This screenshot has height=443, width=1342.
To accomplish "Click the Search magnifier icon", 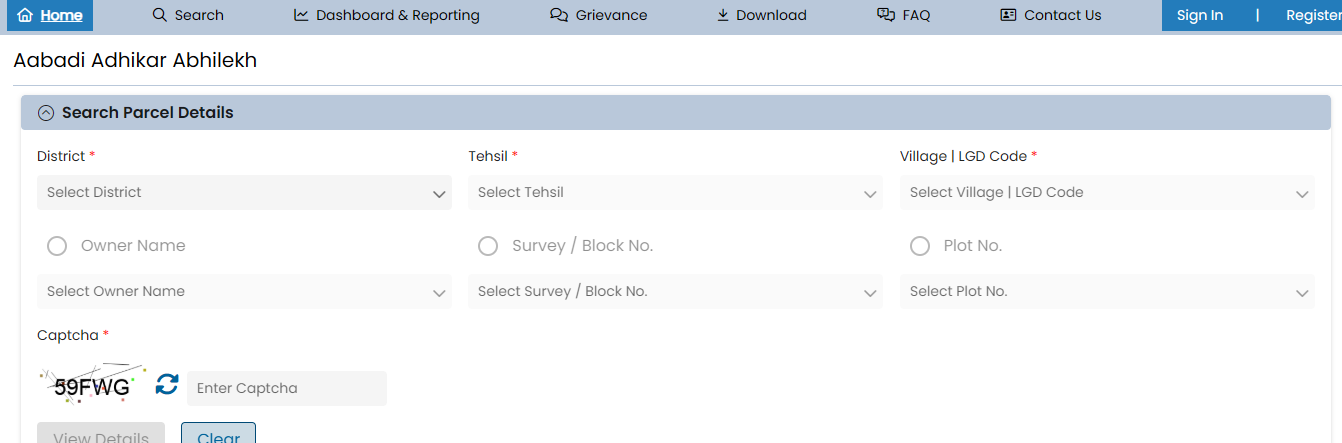I will (x=159, y=15).
